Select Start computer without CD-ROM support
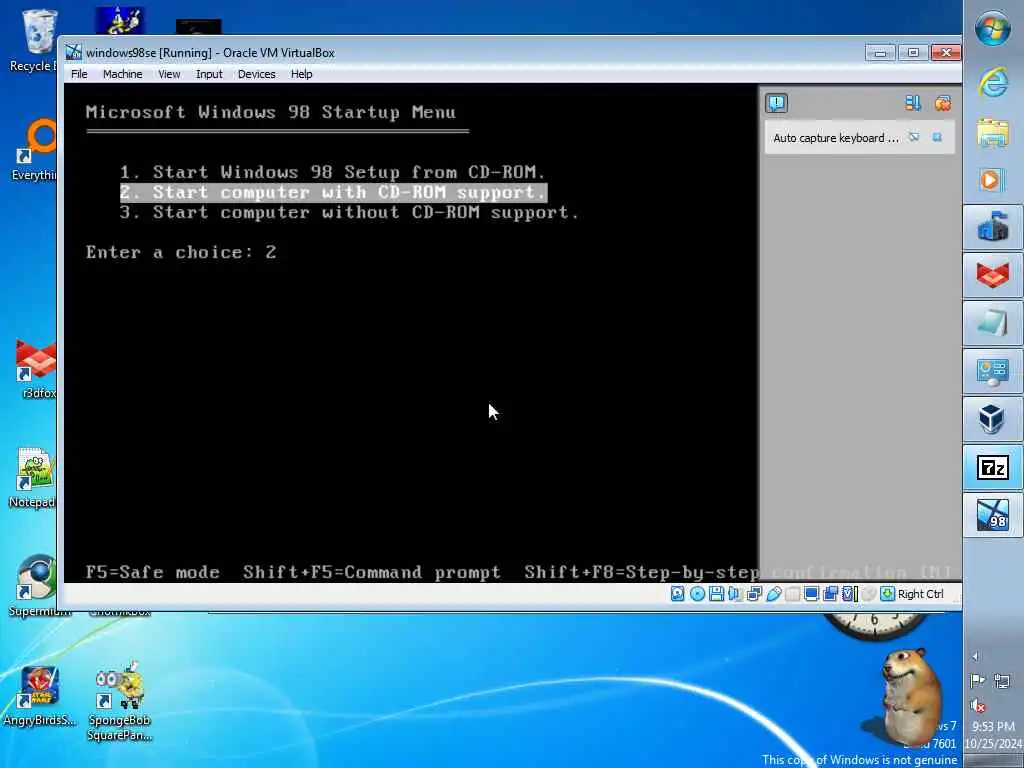 tap(349, 212)
